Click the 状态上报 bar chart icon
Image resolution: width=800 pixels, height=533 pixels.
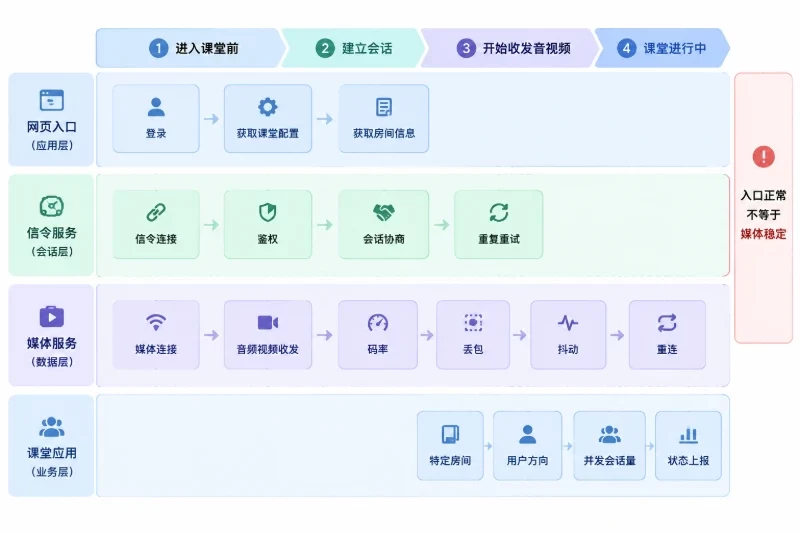point(688,435)
